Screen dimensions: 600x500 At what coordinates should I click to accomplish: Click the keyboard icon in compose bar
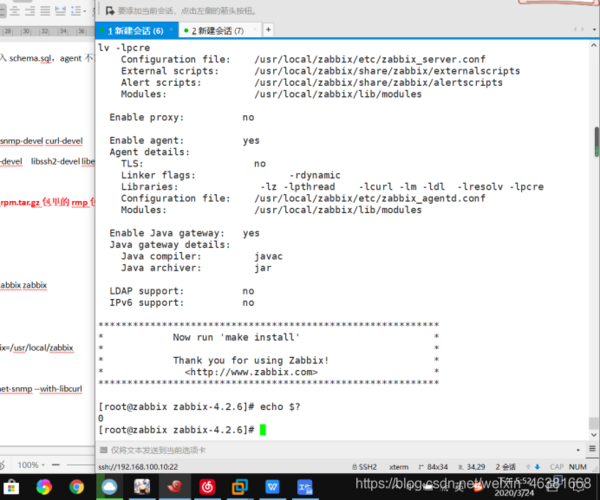point(103,450)
